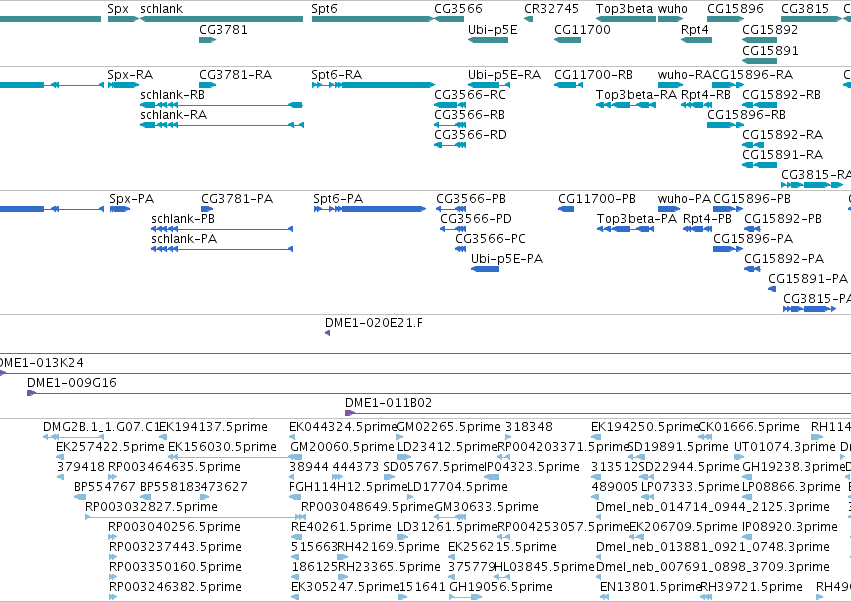Select the CR32745 gene label
Viewport: 851px width, 602px height.
551,9
